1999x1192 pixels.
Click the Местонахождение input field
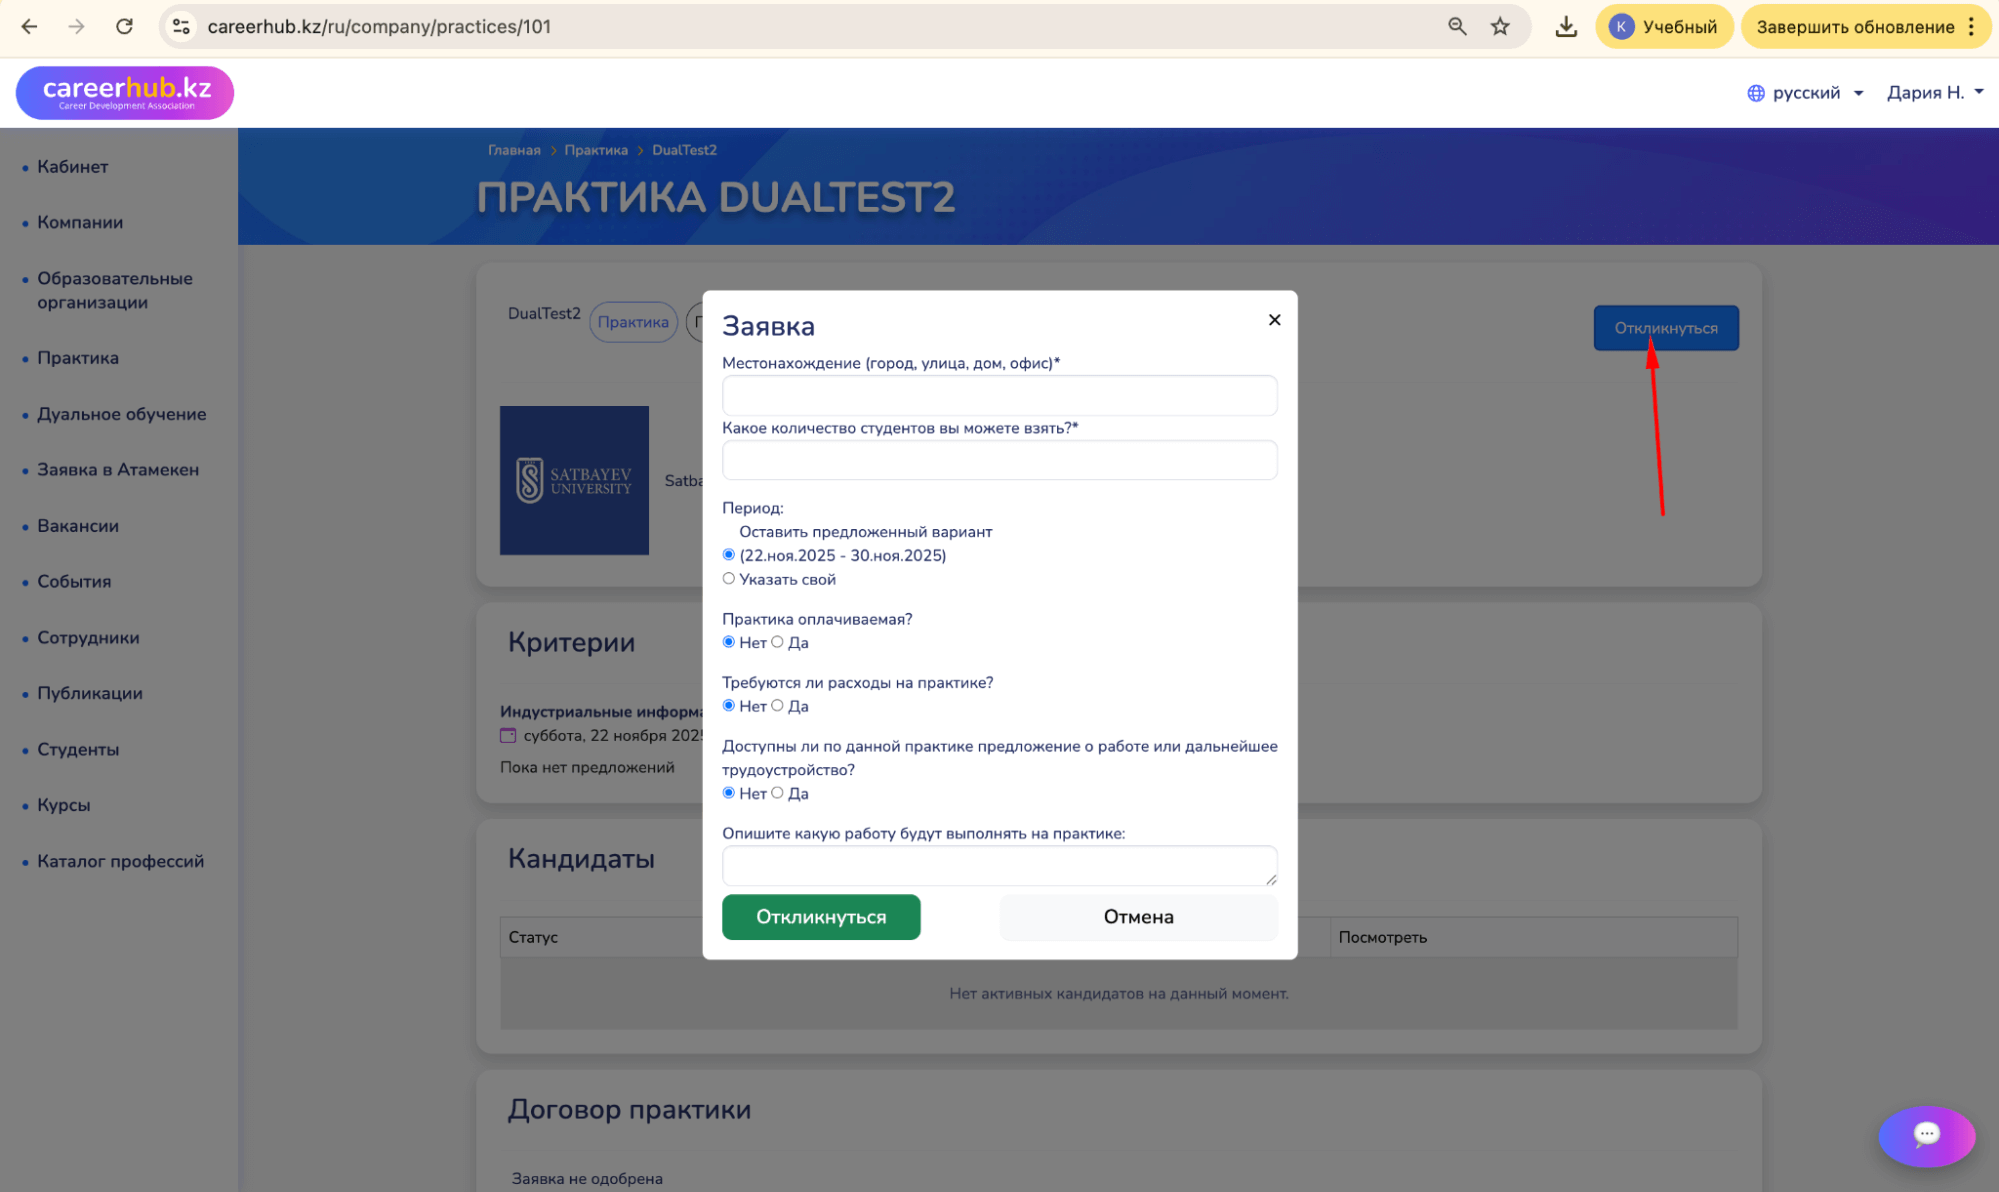click(999, 396)
